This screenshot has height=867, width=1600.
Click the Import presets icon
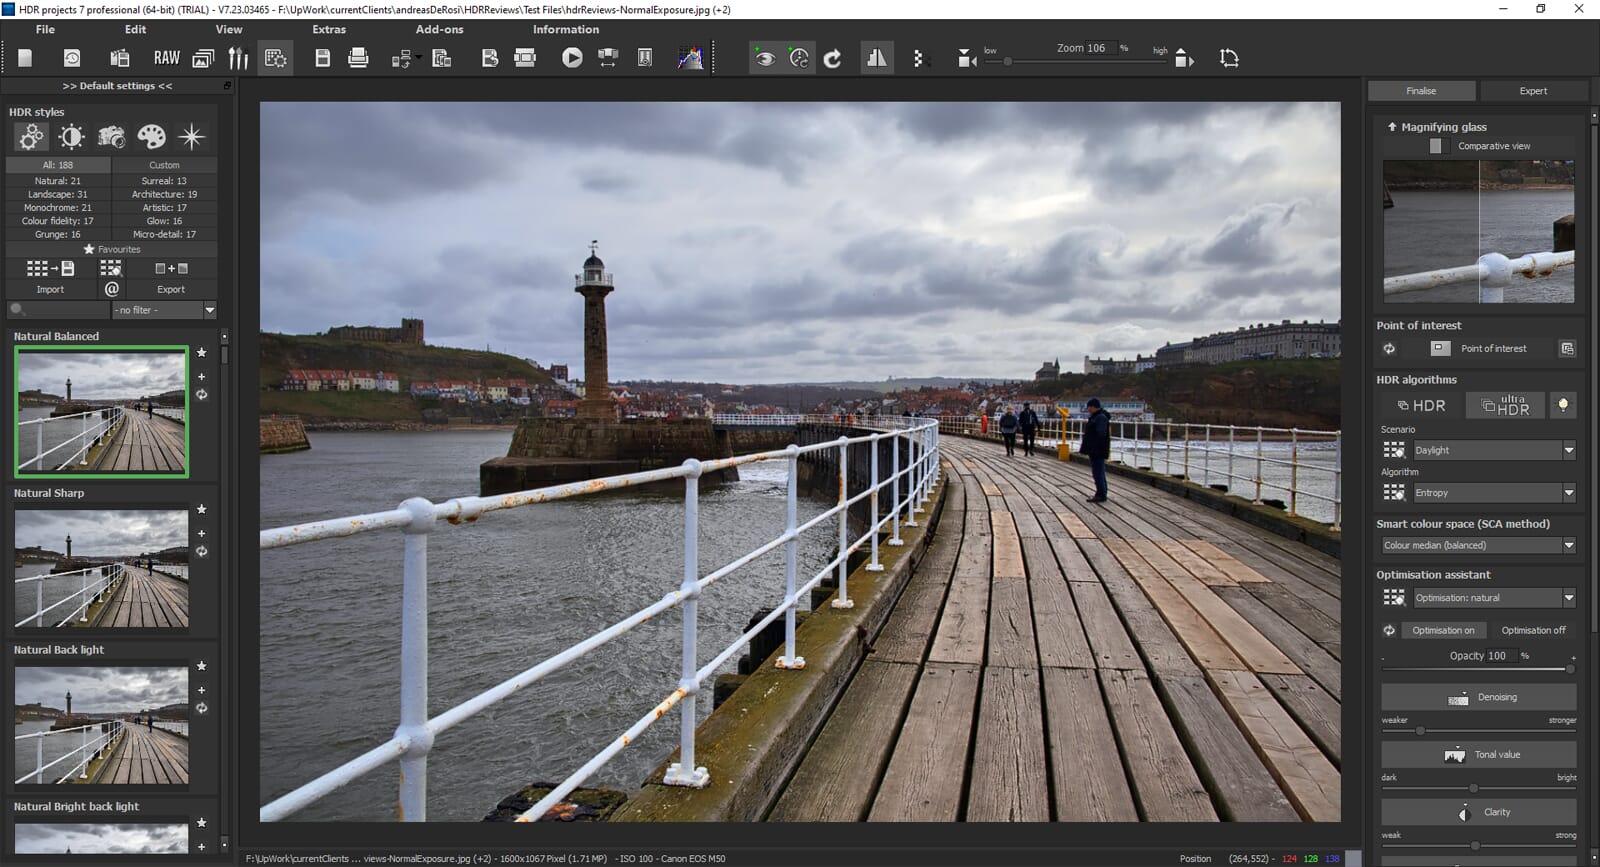50,269
